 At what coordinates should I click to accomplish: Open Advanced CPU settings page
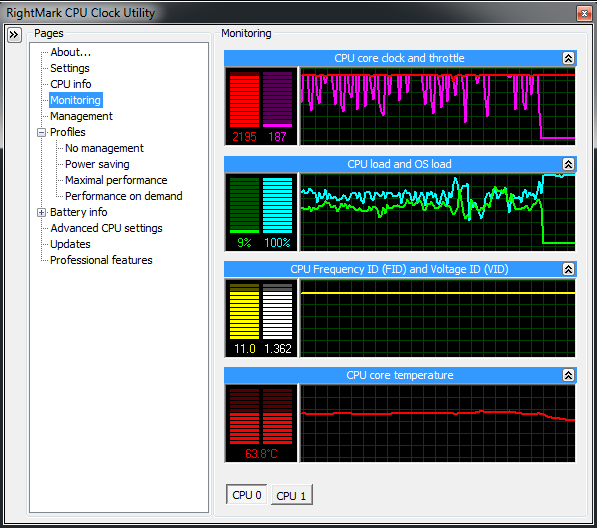coord(106,228)
